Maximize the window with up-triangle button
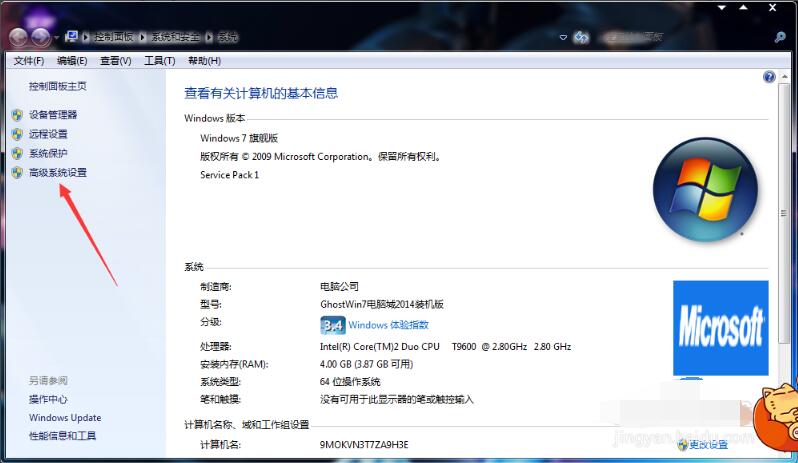Viewport: 798px width, 463px height. pyautogui.click(x=744, y=8)
